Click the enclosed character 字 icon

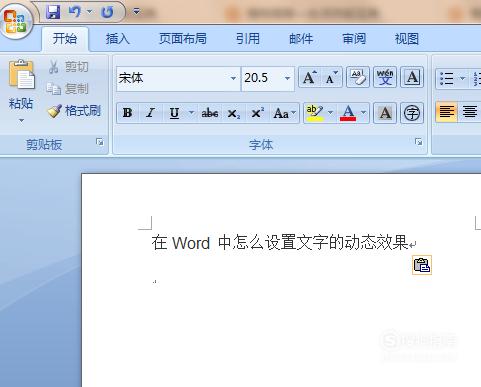click(412, 113)
